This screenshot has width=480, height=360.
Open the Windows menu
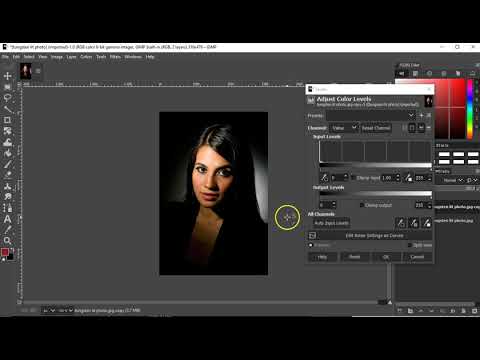point(133,57)
